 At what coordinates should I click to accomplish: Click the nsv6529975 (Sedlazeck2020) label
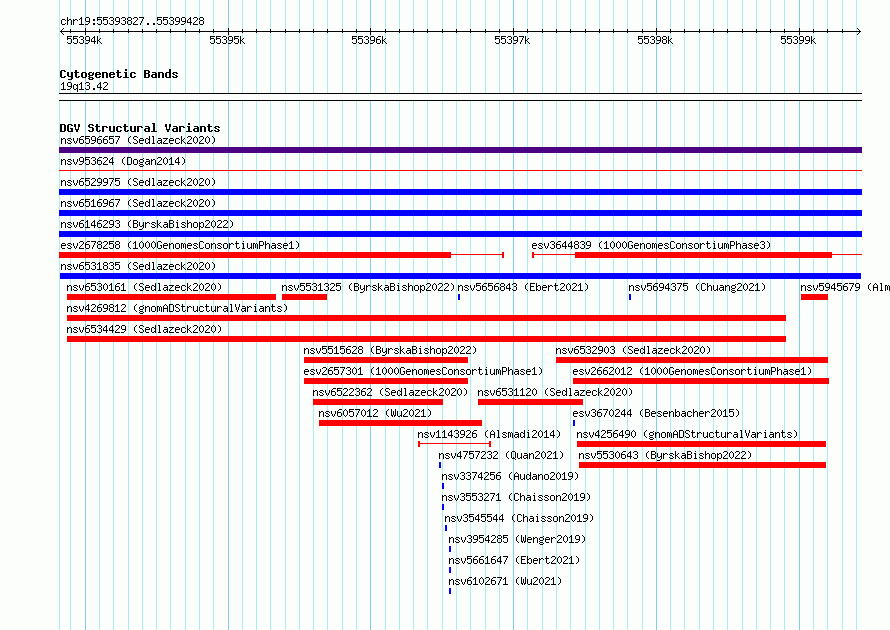[x=138, y=182]
